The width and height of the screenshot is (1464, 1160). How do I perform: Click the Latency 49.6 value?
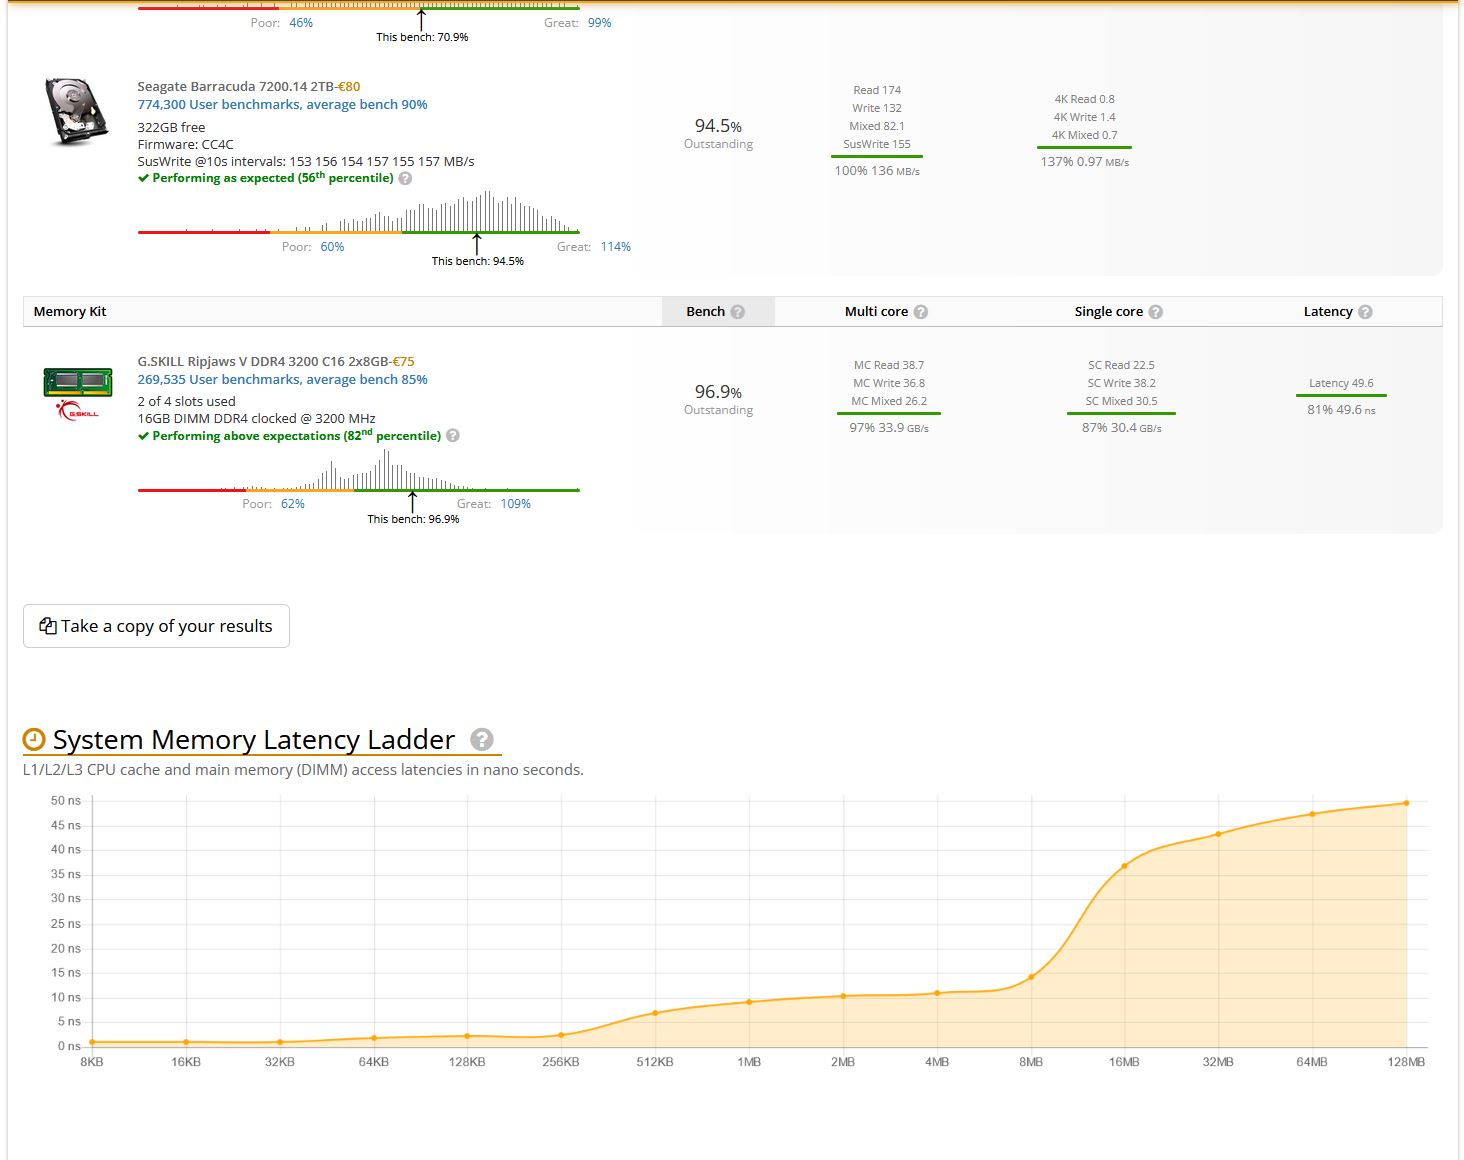pyautogui.click(x=1341, y=383)
